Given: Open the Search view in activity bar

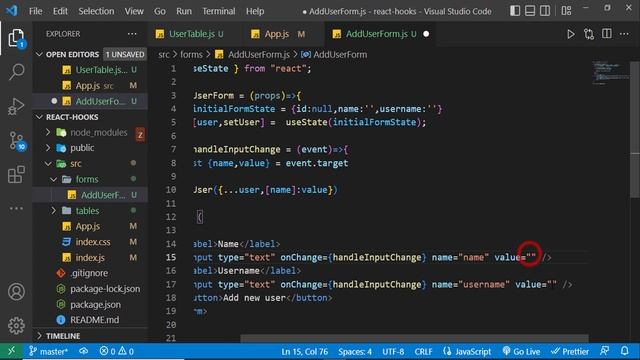Looking at the screenshot, I should 16,72.
